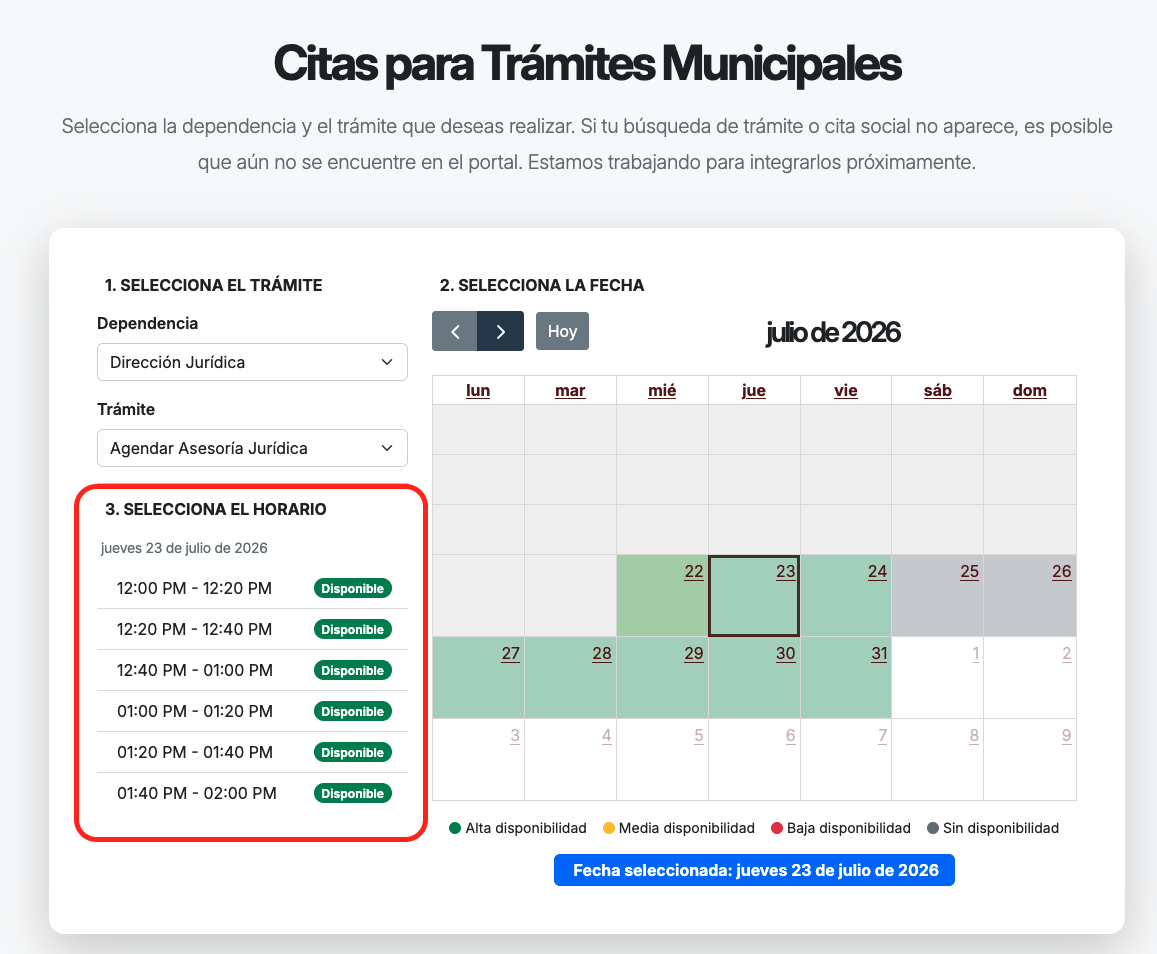This screenshot has width=1157, height=954.
Task: Click Disponible badge for 01:20 PM slot
Action: tap(353, 753)
